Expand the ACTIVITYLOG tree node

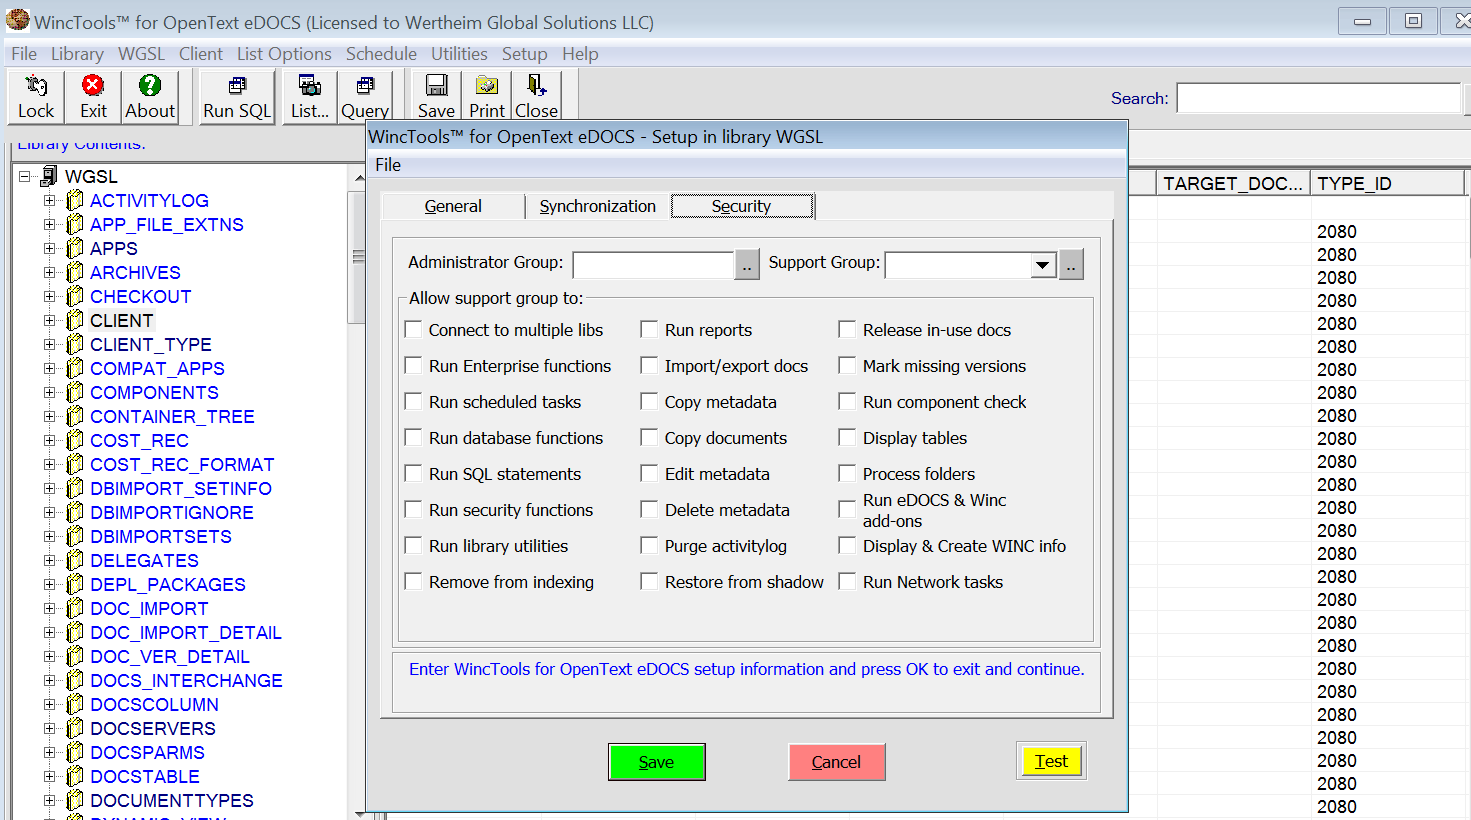[49, 201]
